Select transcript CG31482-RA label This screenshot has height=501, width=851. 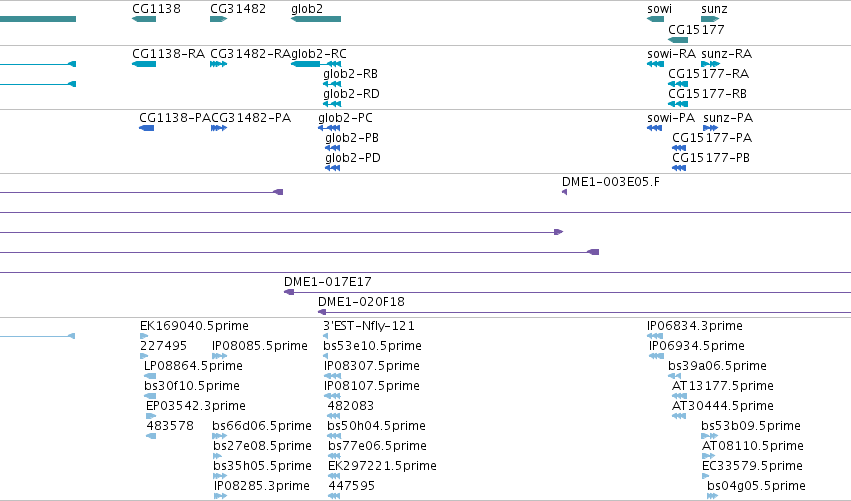tap(251, 54)
